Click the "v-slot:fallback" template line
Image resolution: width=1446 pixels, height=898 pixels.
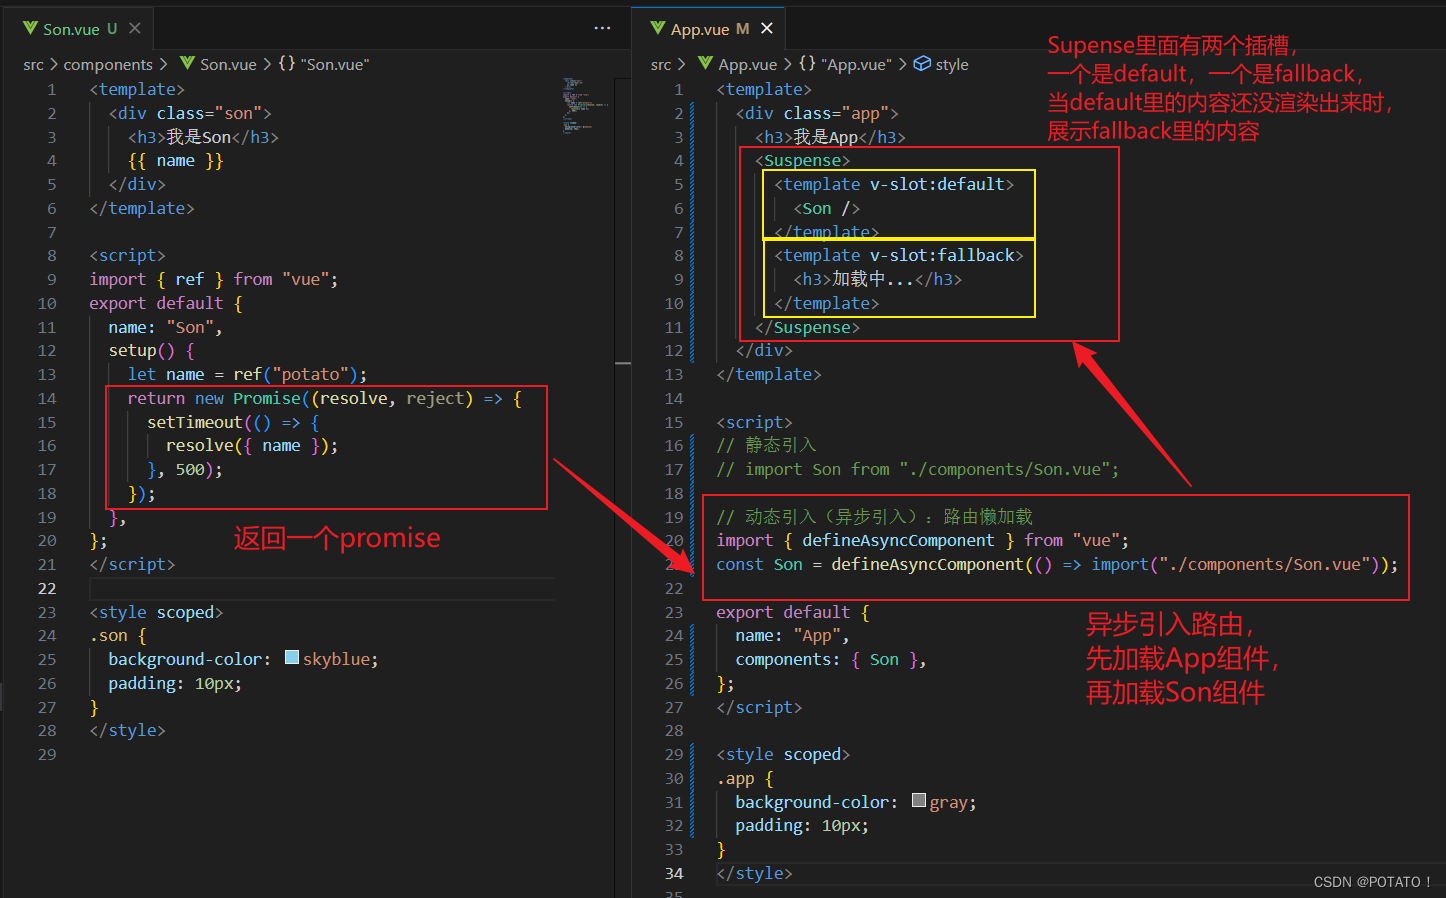click(x=898, y=255)
